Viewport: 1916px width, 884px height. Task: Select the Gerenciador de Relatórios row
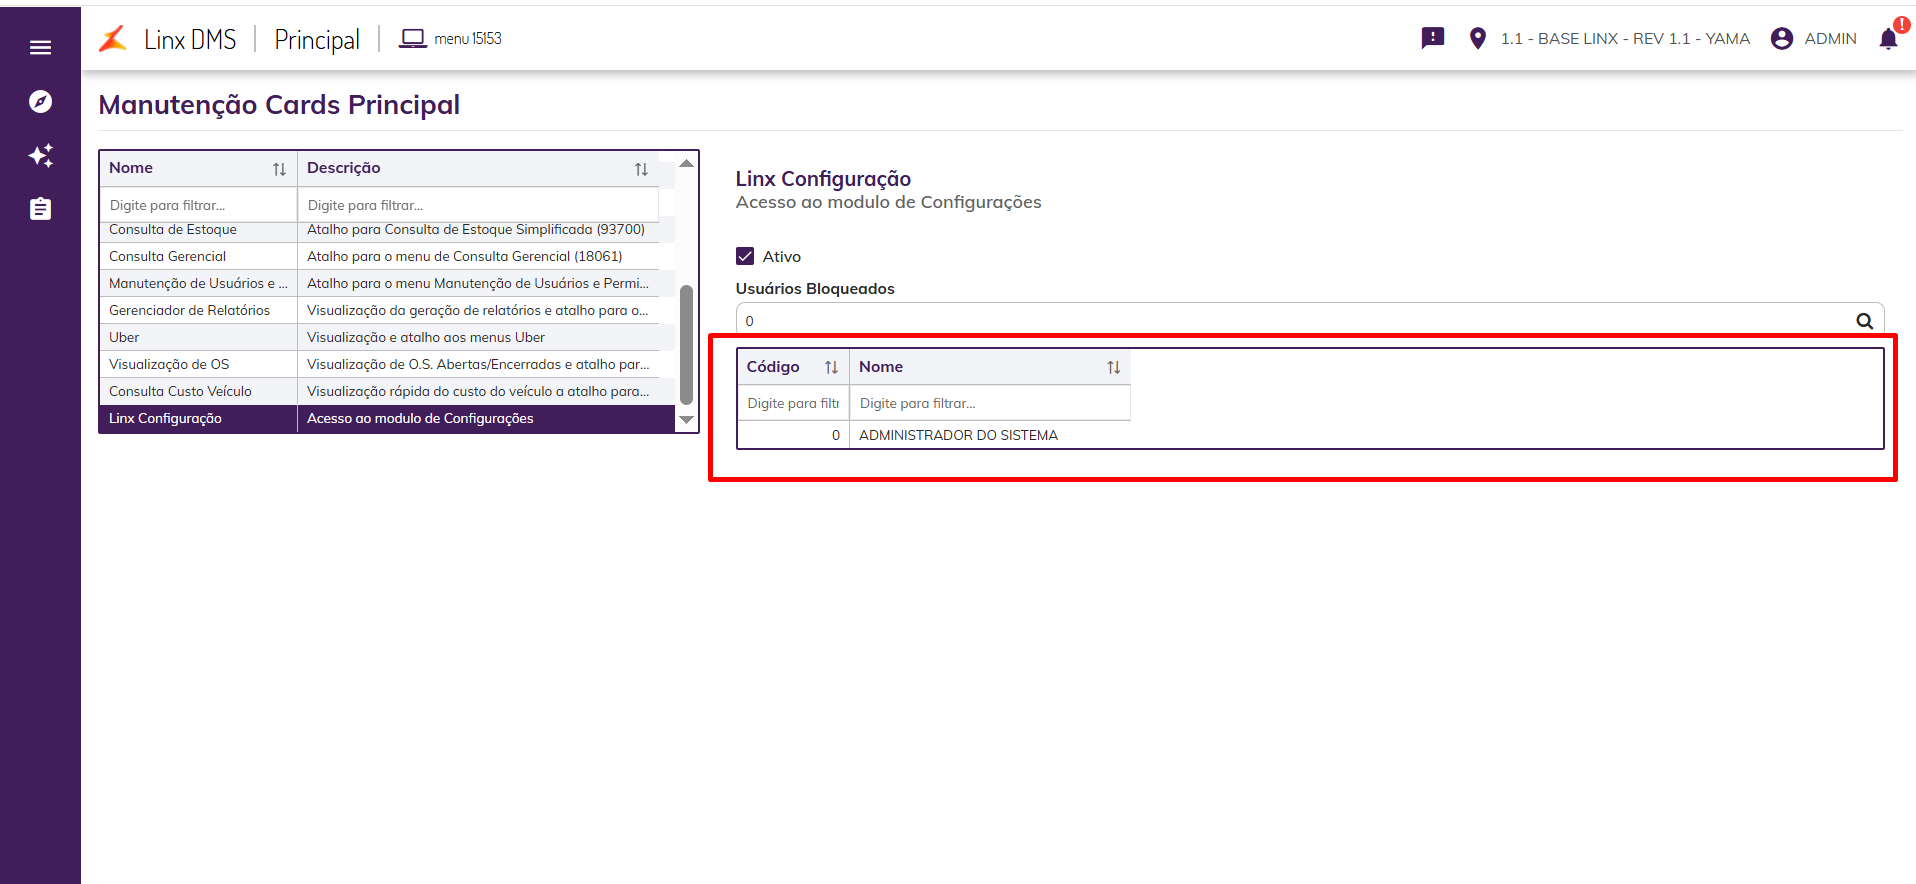tap(387, 310)
